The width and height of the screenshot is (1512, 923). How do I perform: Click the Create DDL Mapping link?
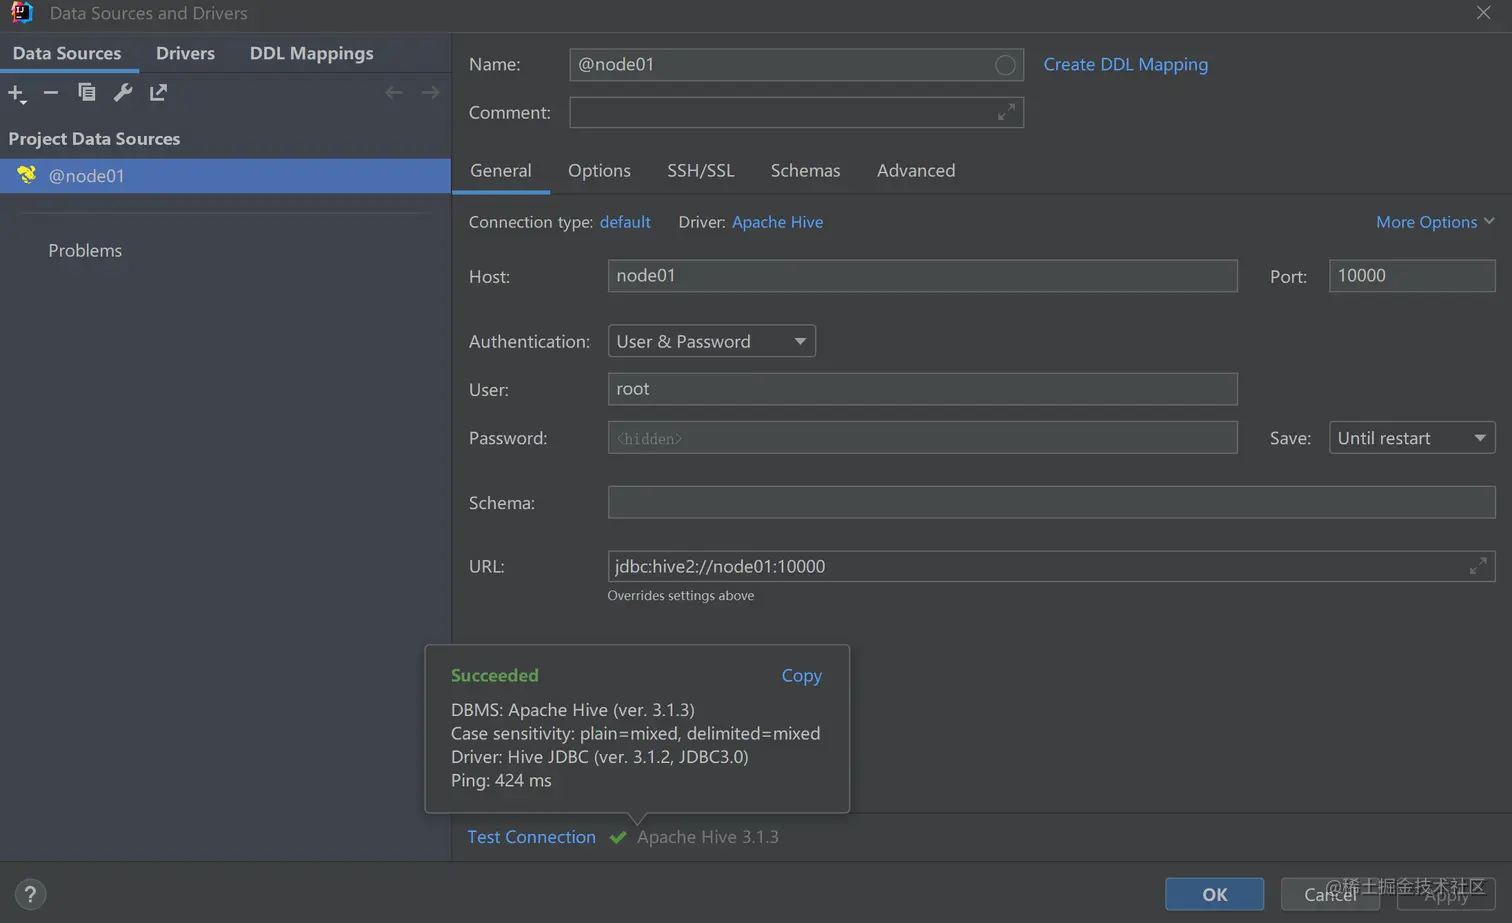pos(1125,64)
